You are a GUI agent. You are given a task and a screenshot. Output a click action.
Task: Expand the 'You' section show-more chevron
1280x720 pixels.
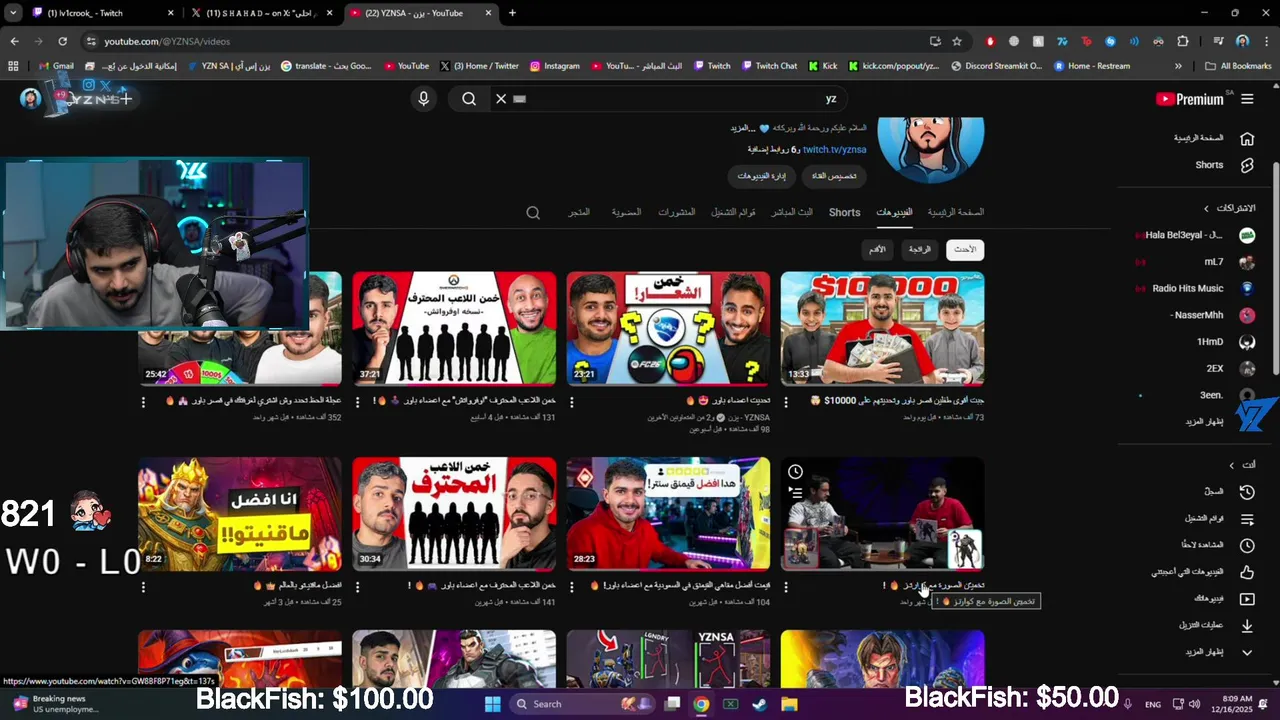(x=1247, y=652)
